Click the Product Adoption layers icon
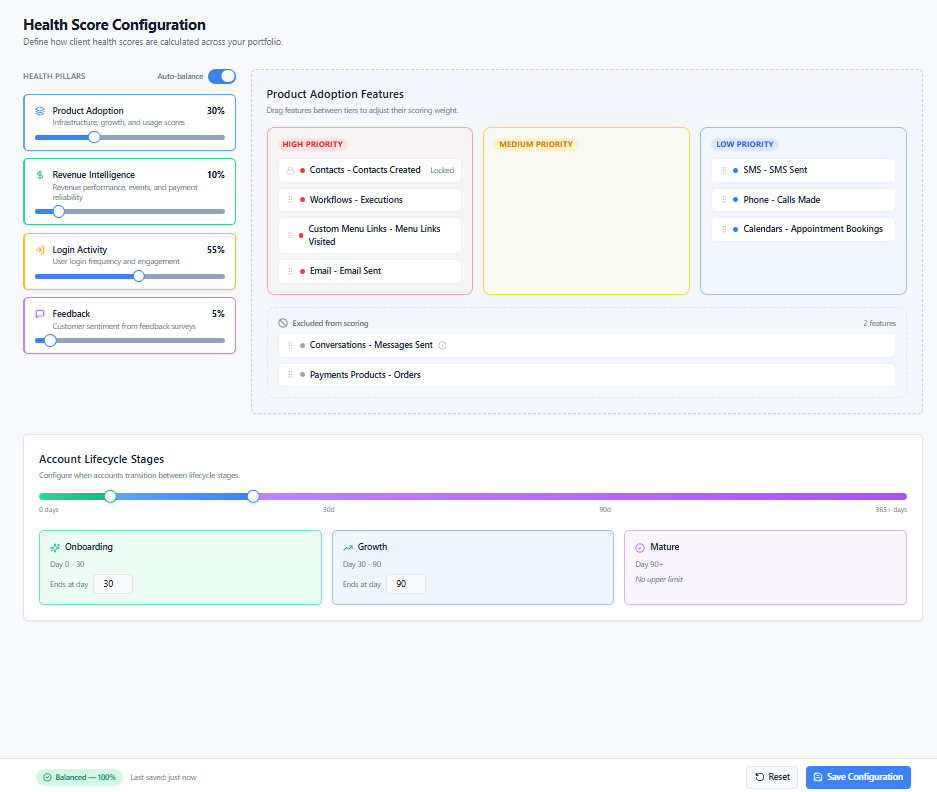The image size is (937, 792). click(x=40, y=111)
